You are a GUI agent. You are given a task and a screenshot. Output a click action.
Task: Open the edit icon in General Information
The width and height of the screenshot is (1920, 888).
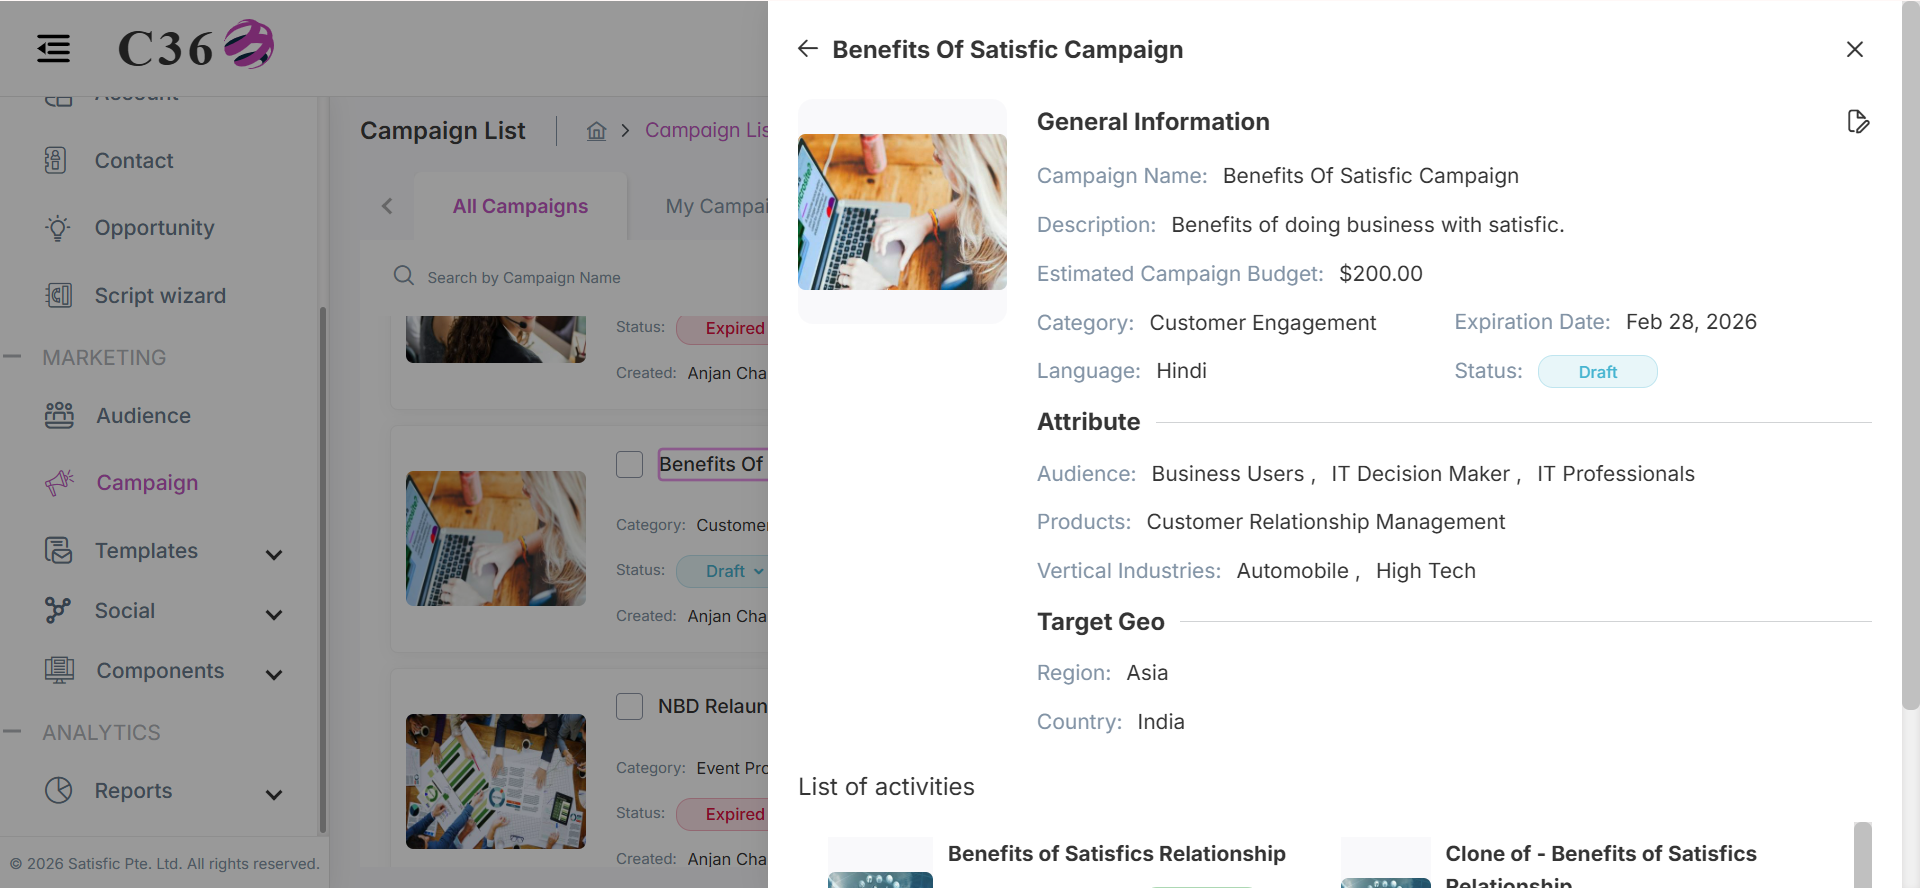click(x=1858, y=122)
